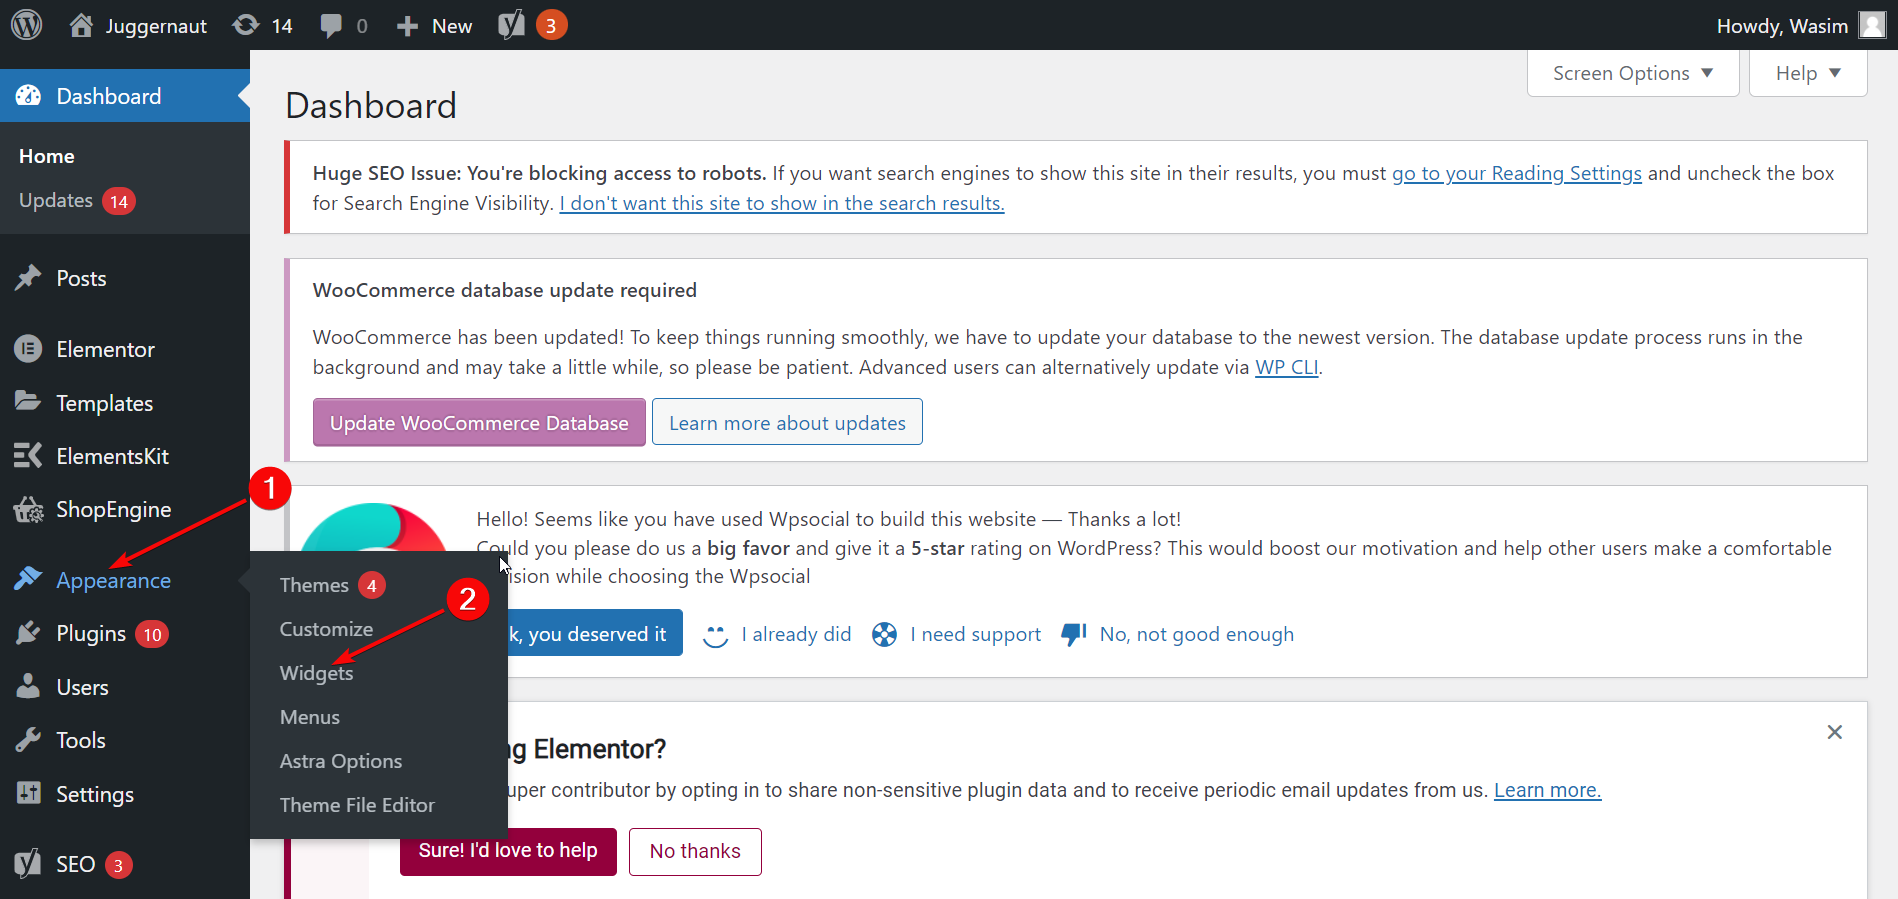Click the 'I need support' link
This screenshot has width=1898, height=899.
tap(975, 634)
